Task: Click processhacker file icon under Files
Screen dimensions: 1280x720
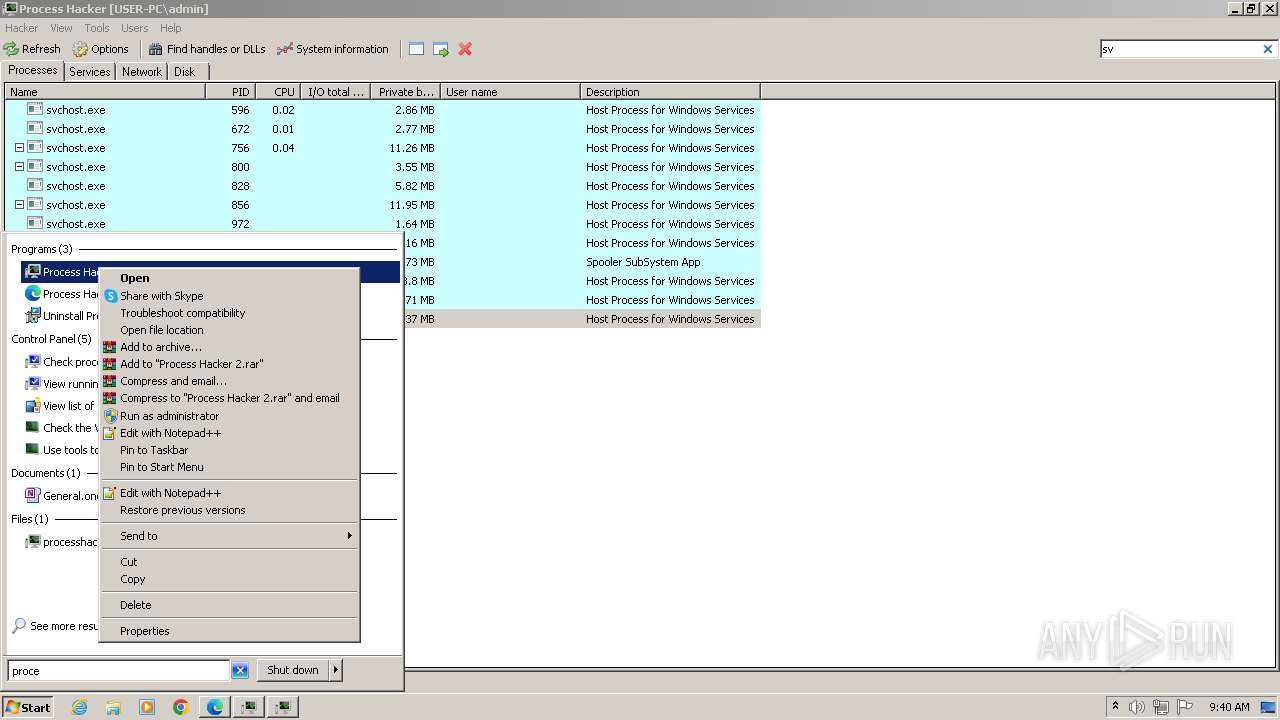Action: tap(33, 542)
